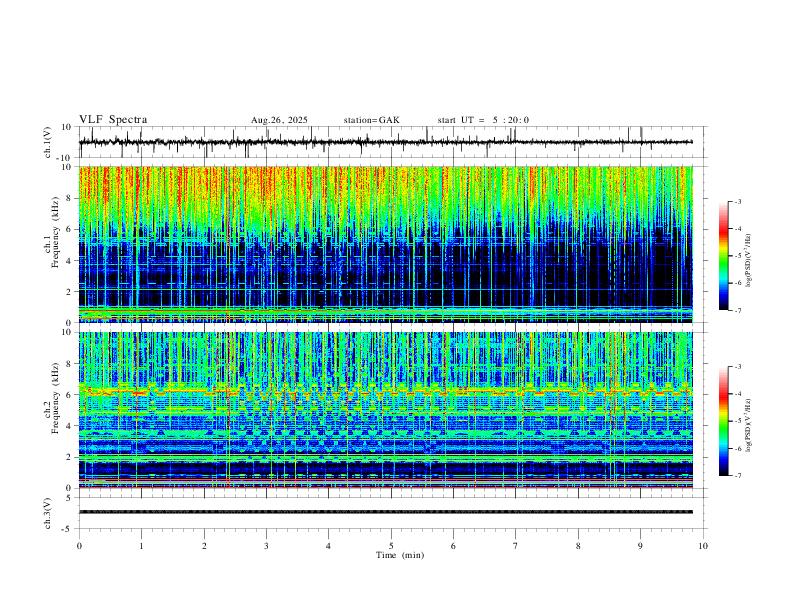This screenshot has height=612, width=792.
Task: Click the '-7' label on ch.2 colorbar
Action: [x=737, y=475]
